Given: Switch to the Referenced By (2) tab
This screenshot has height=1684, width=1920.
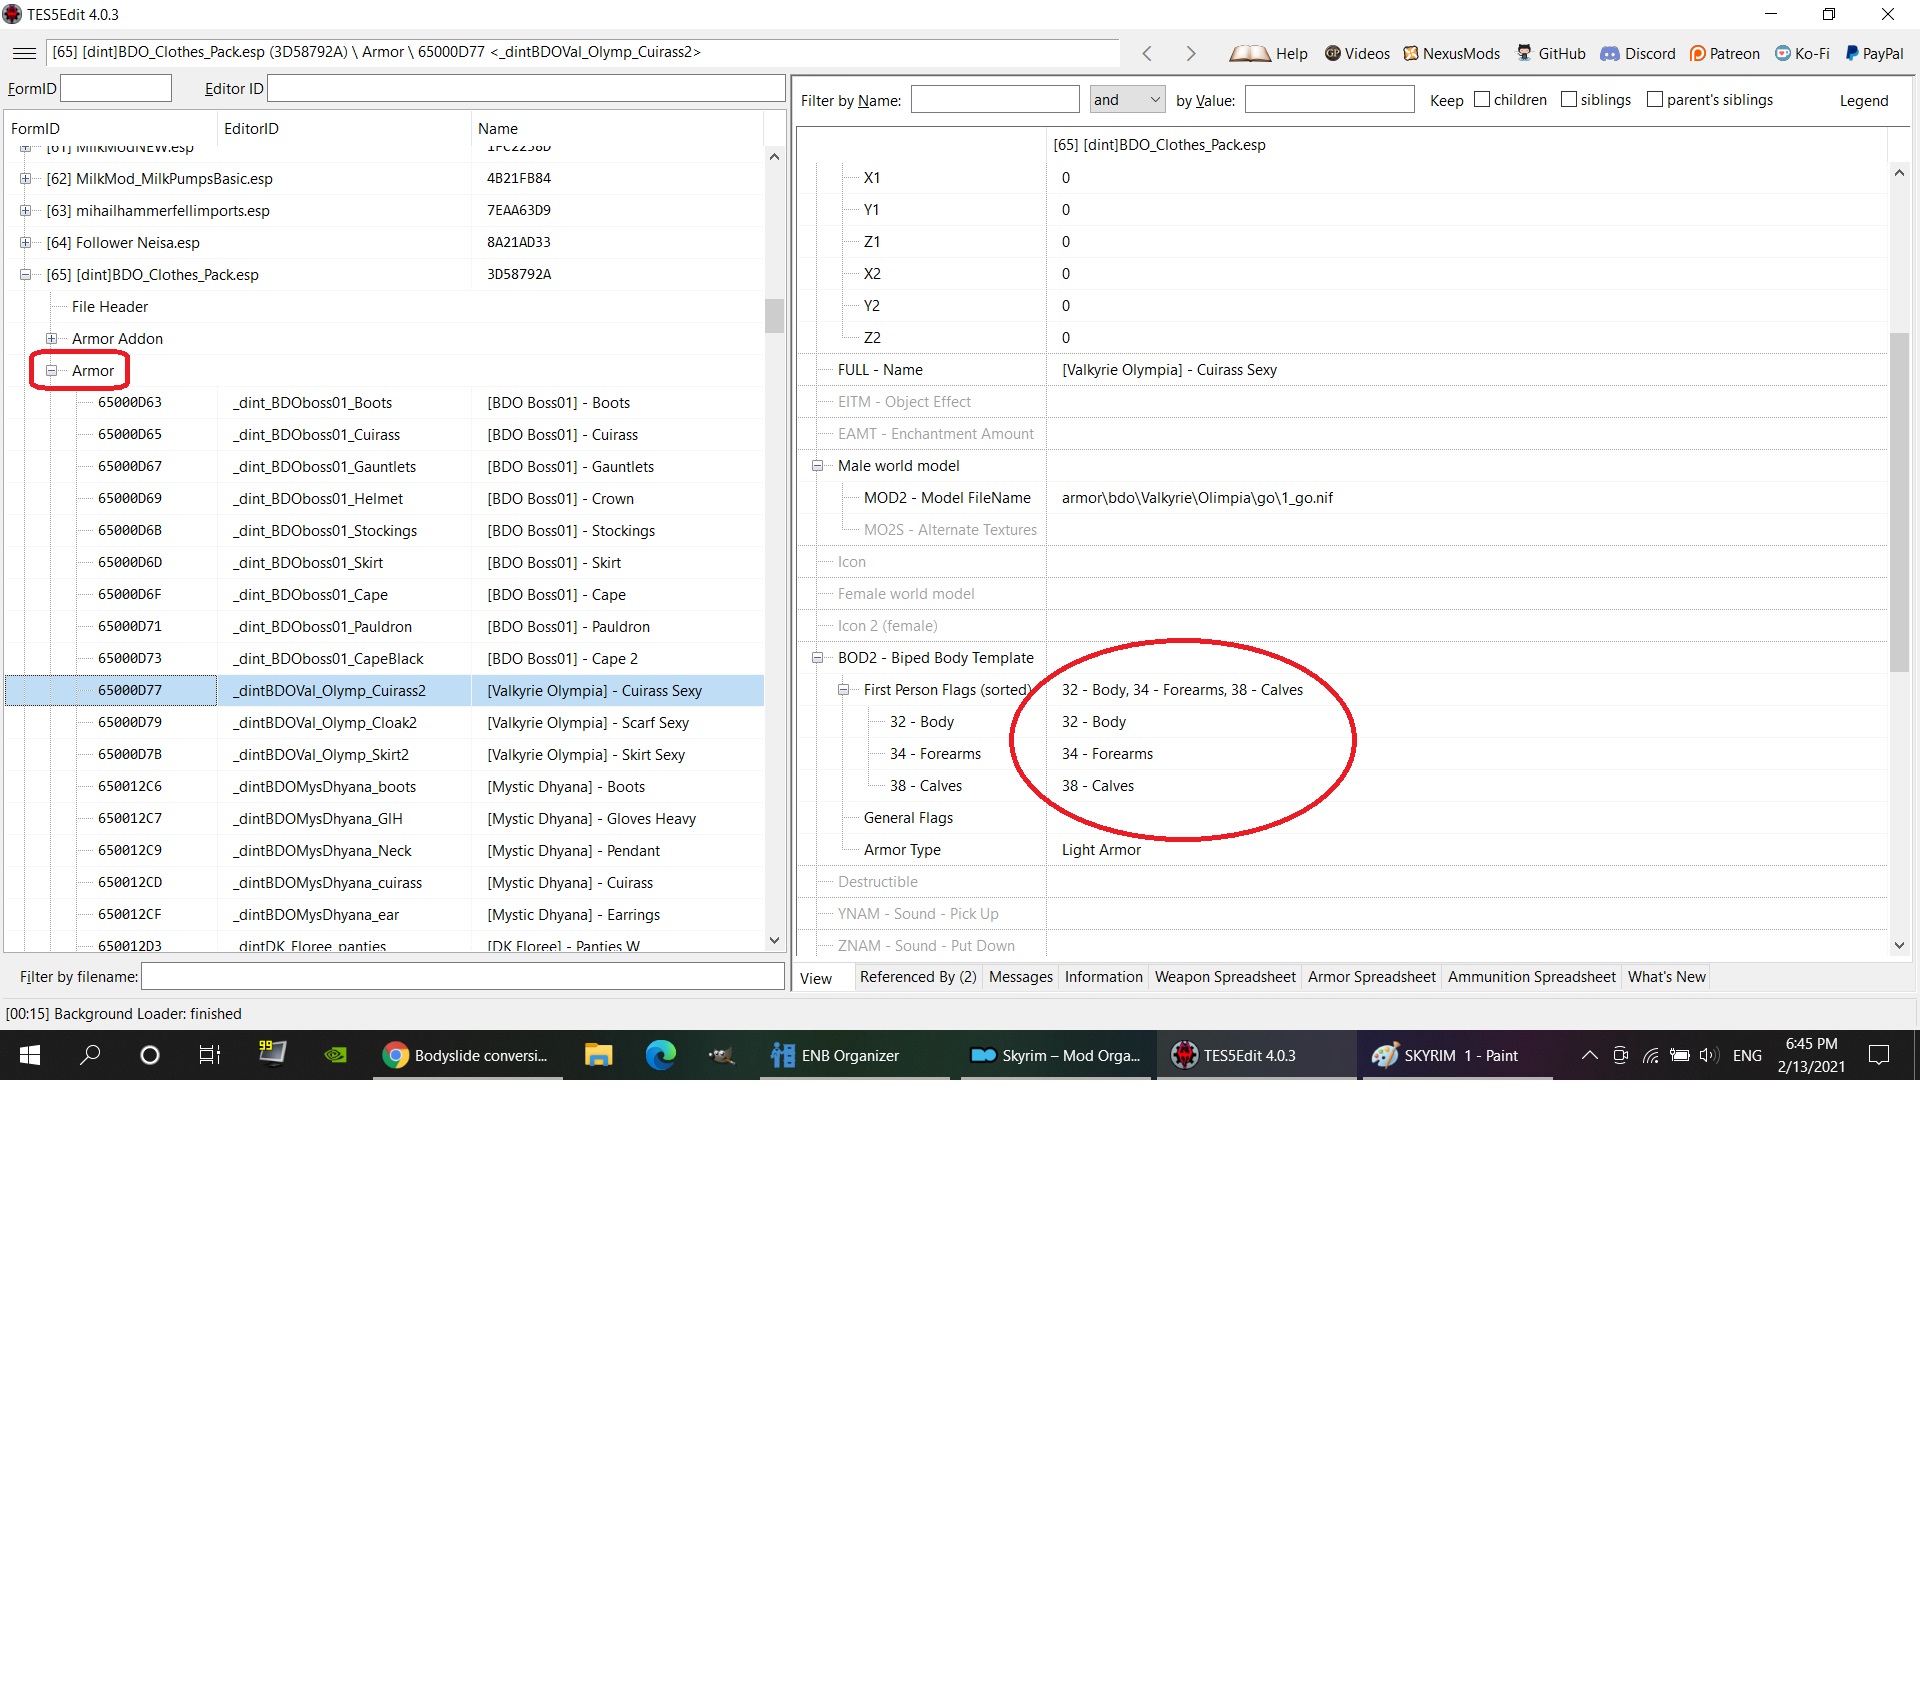Looking at the screenshot, I should pyautogui.click(x=917, y=977).
